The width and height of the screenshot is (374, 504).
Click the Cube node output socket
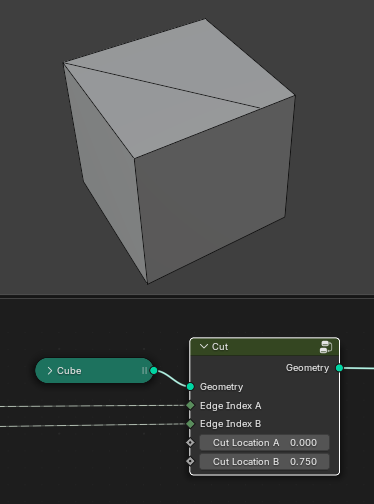(x=154, y=370)
